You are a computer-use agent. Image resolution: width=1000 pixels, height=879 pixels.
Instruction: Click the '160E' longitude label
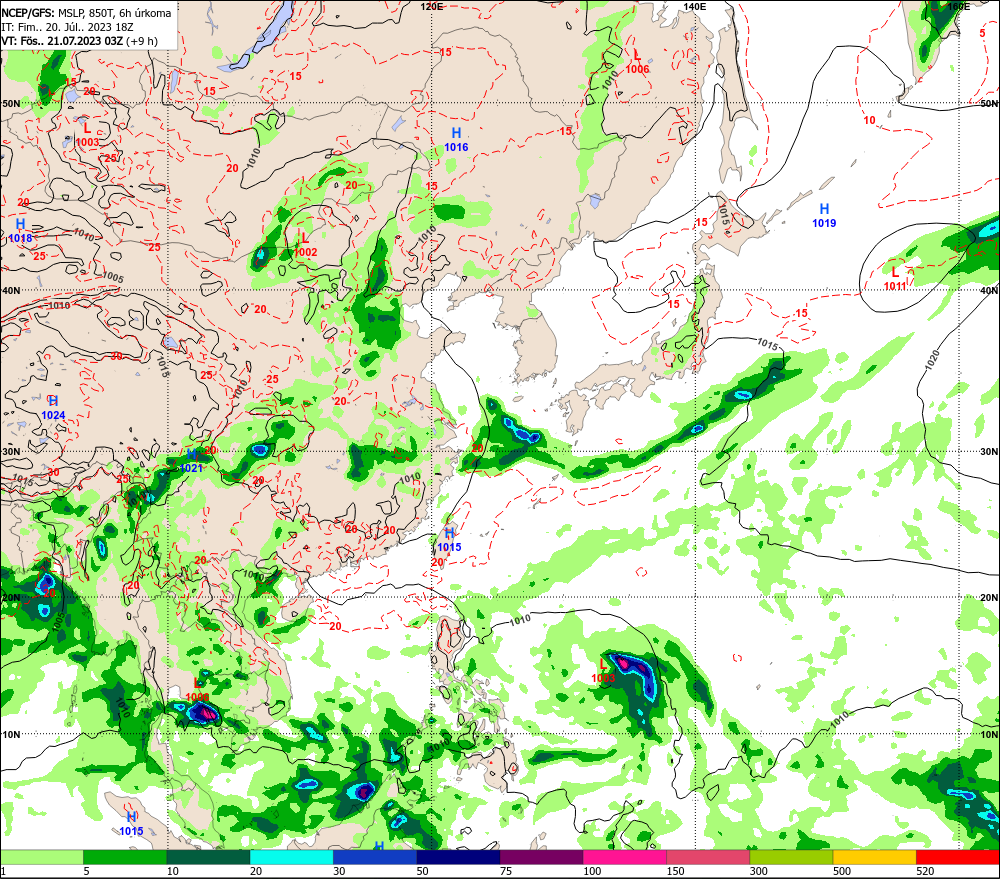[x=958, y=6]
